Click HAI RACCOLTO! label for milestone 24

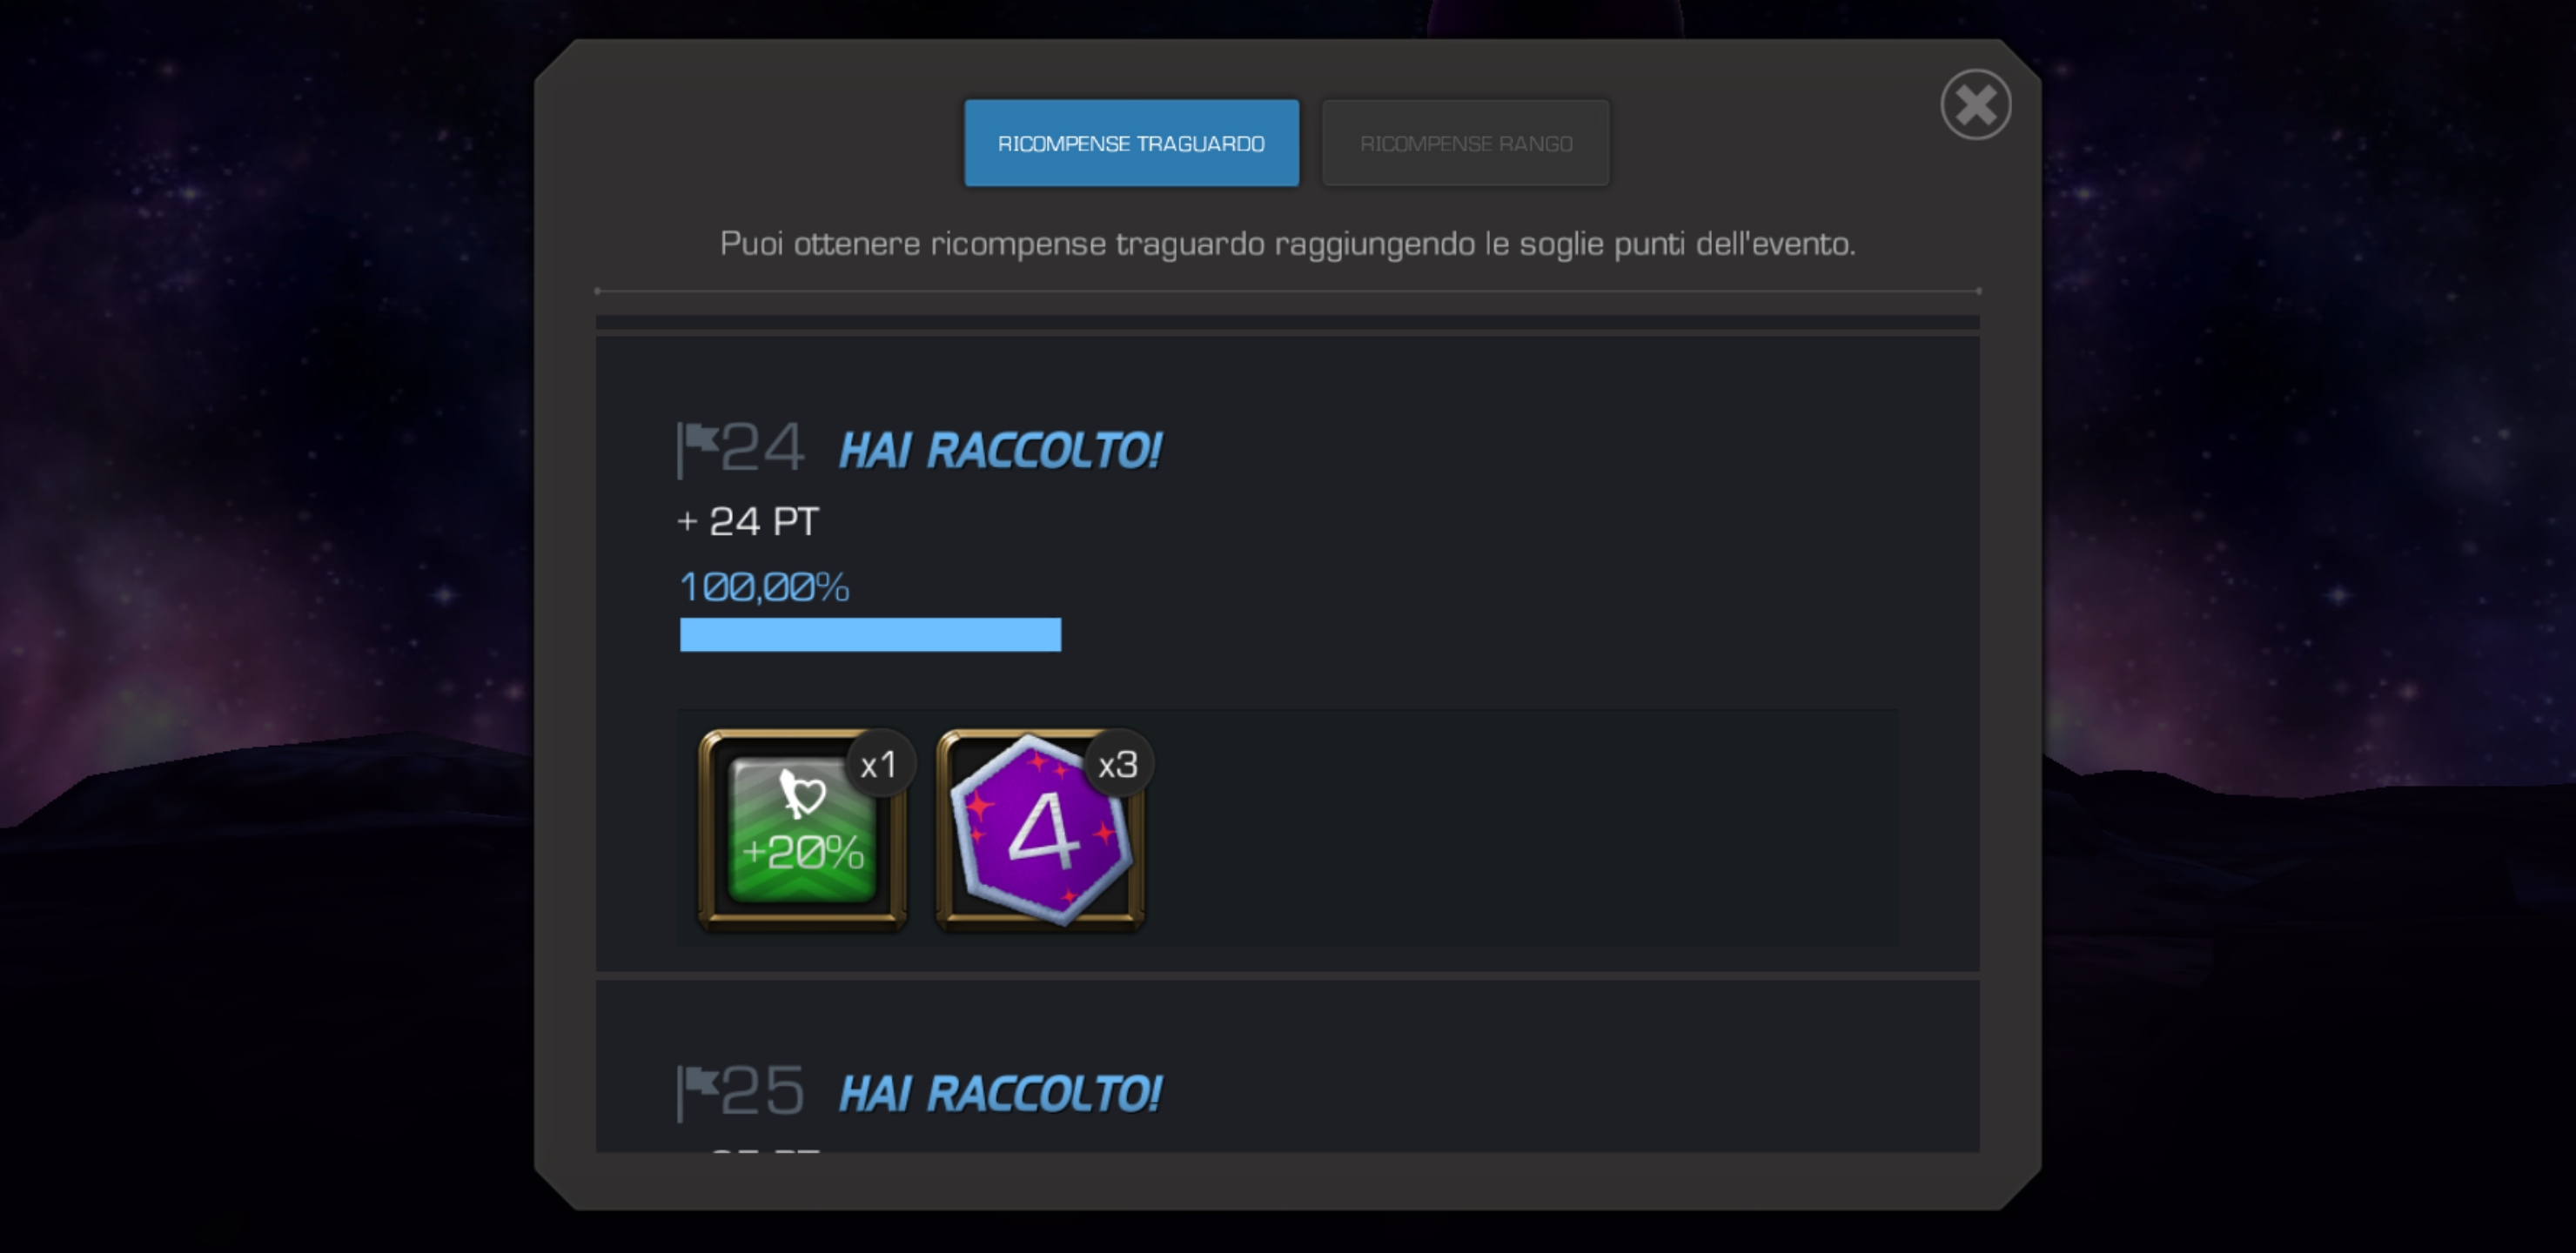(x=1000, y=451)
